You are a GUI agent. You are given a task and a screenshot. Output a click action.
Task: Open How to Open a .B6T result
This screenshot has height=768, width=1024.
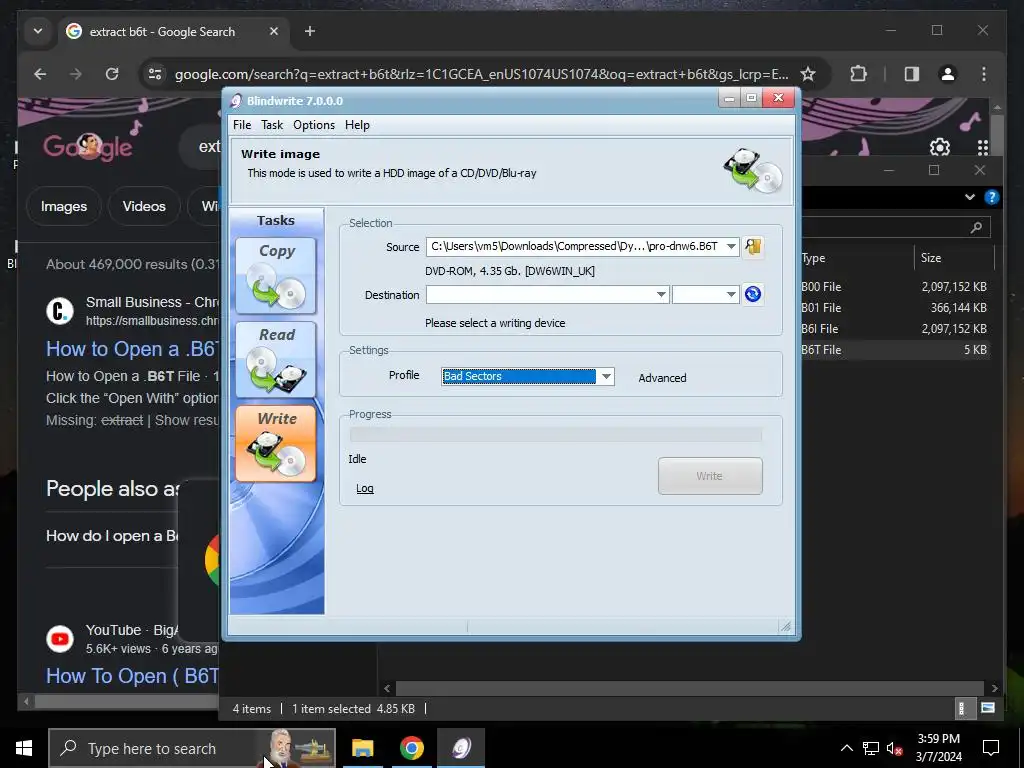click(x=133, y=349)
